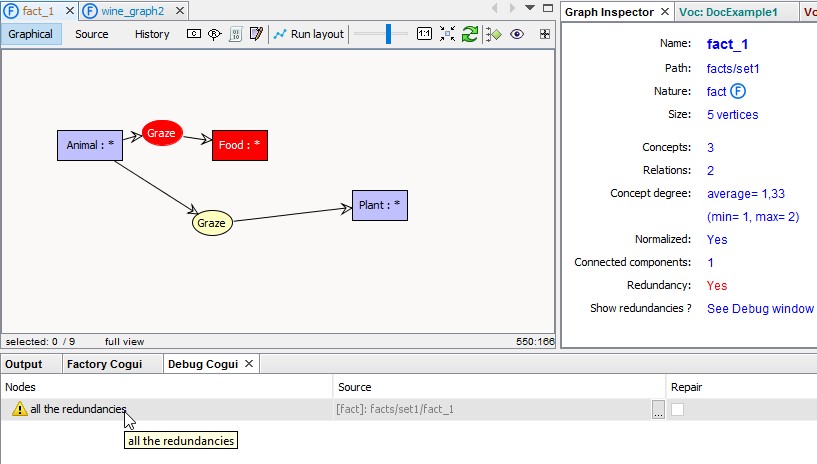This screenshot has width=817, height=464.
Task: Switch to the fact_1 editor tab
Action: click(x=38, y=11)
